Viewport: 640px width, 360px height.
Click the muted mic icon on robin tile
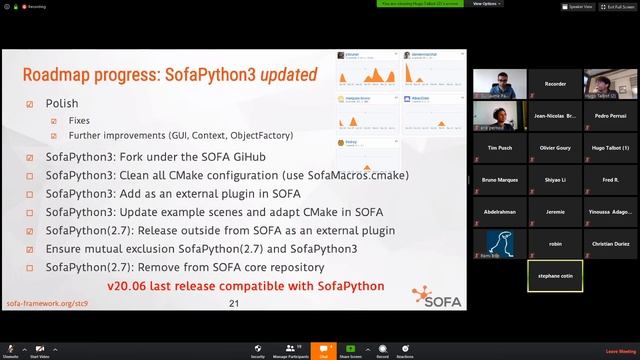point(532,256)
